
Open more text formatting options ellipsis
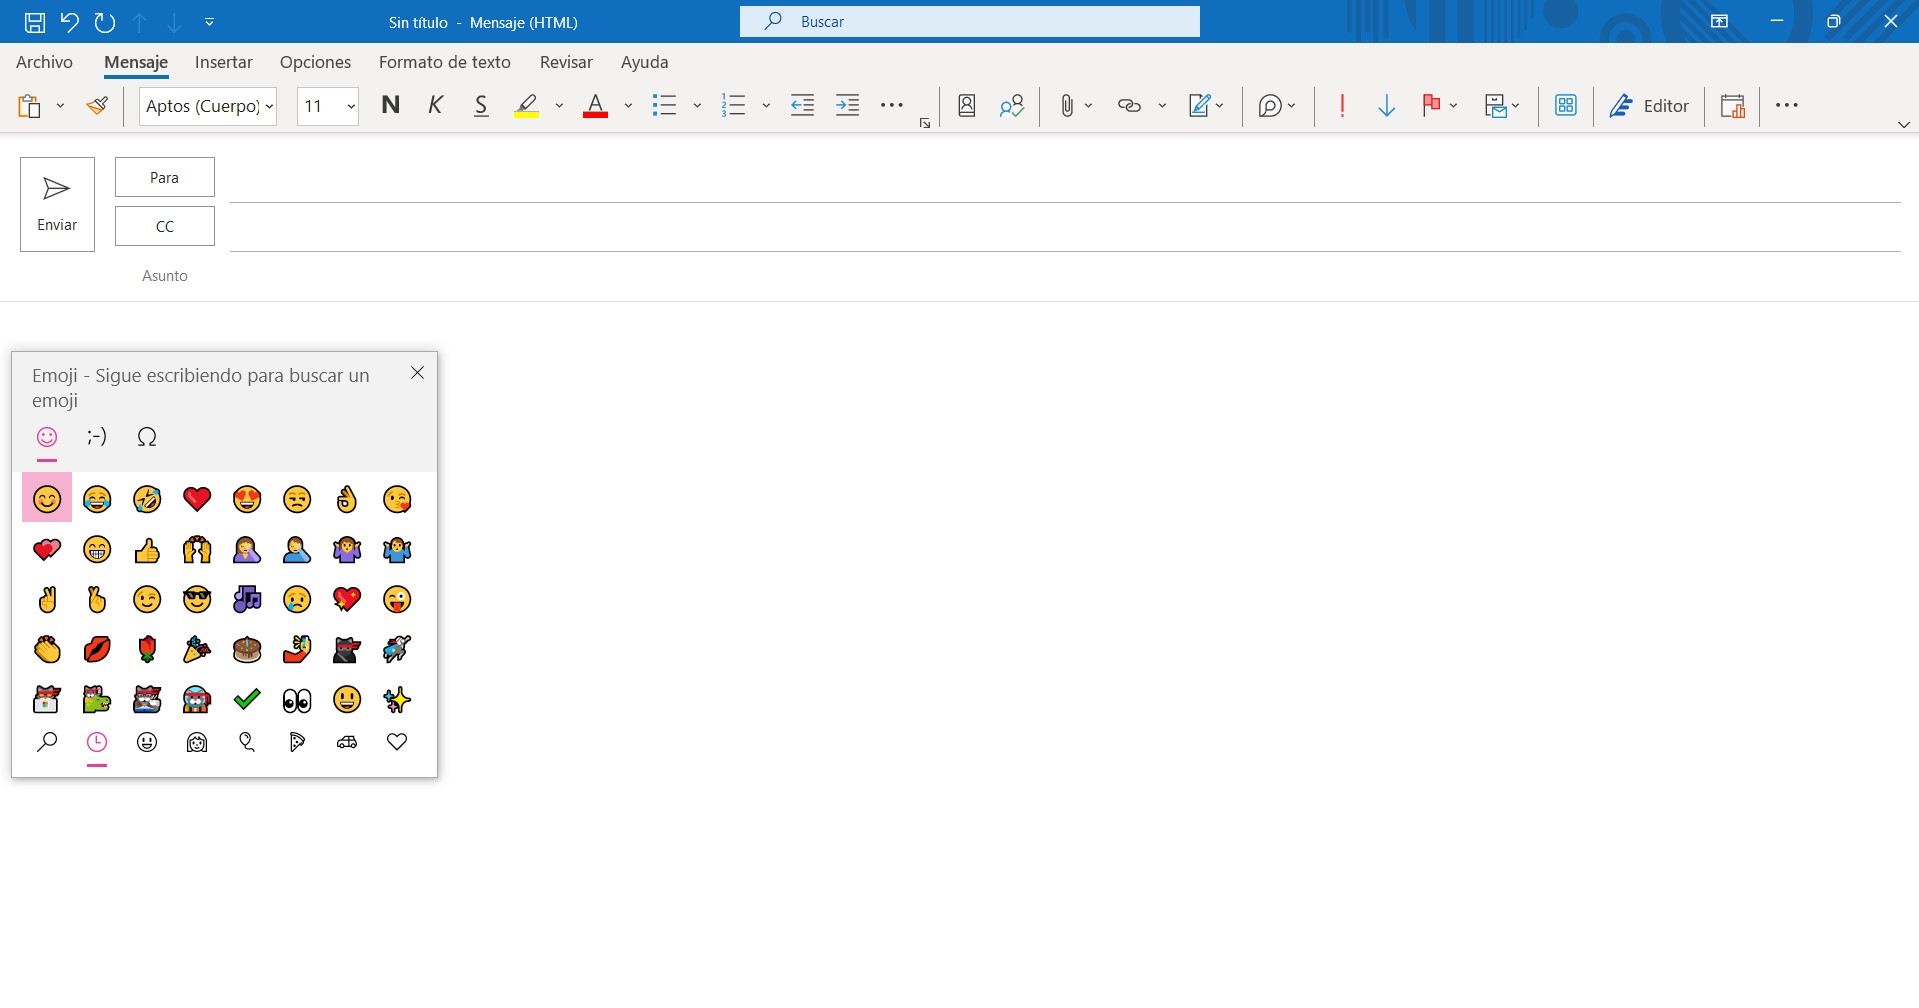point(892,105)
